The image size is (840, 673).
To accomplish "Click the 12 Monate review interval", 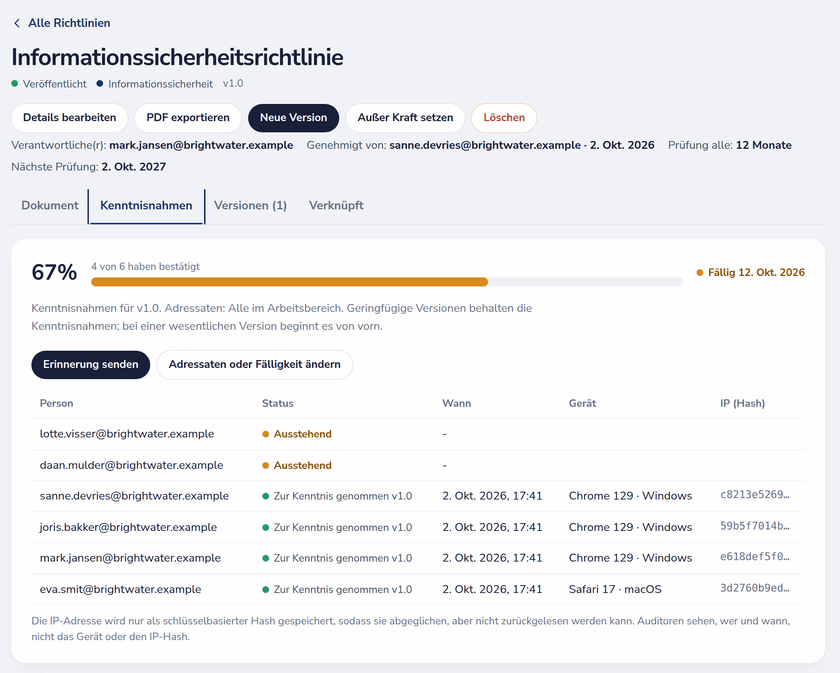I will point(763,145).
